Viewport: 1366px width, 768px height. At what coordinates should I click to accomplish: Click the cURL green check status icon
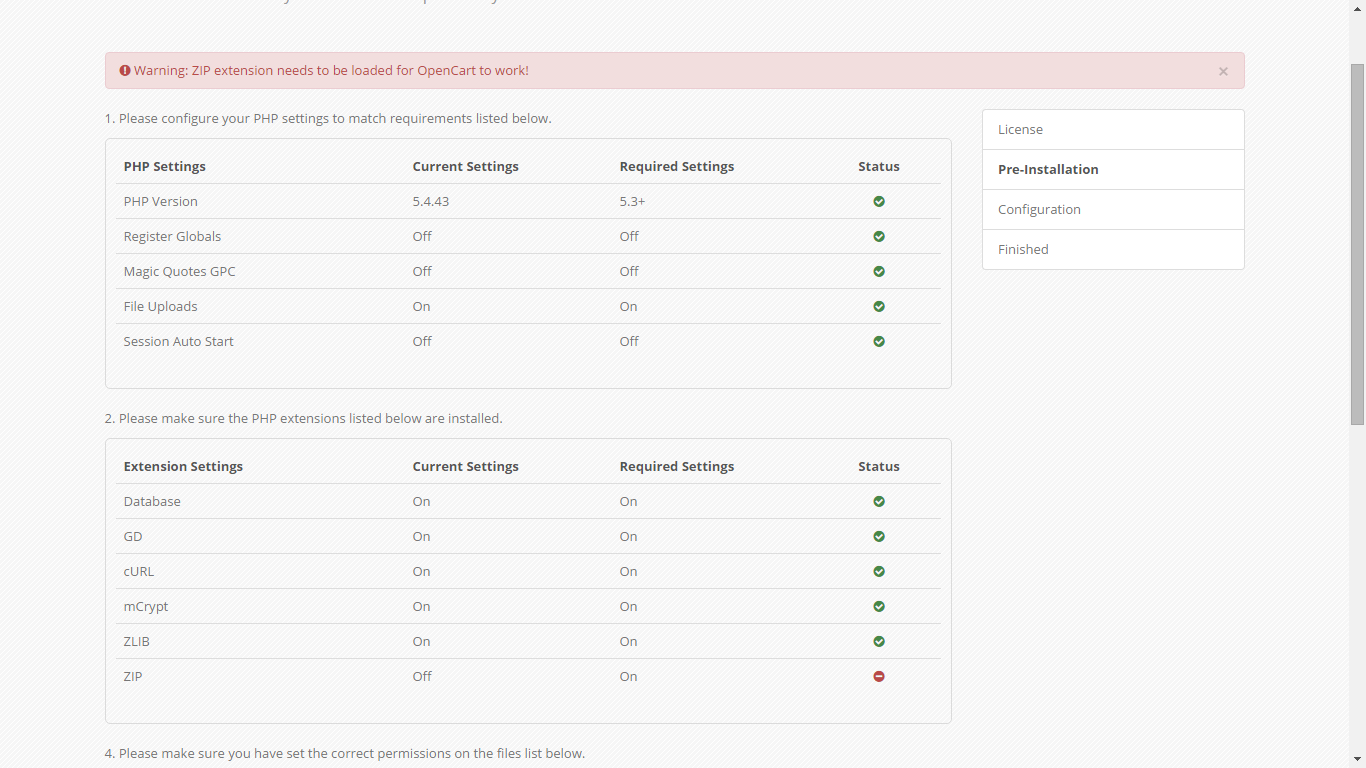point(879,571)
